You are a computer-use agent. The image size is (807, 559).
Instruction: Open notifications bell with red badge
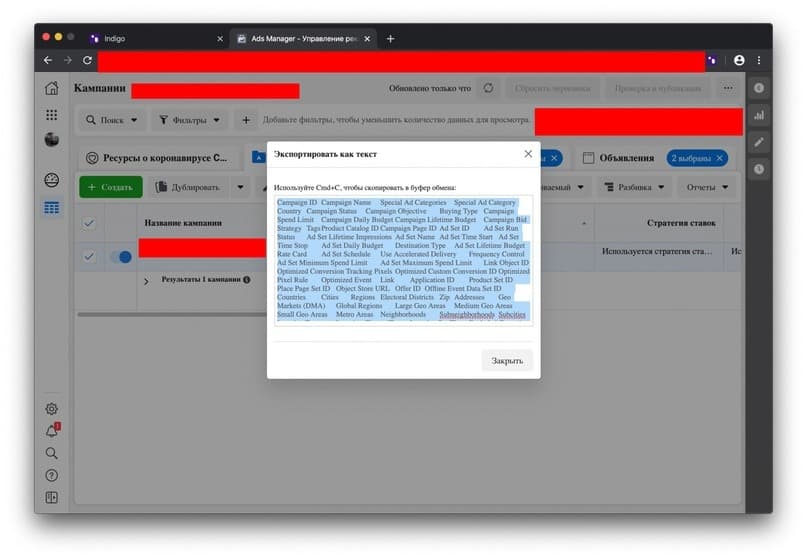52,430
